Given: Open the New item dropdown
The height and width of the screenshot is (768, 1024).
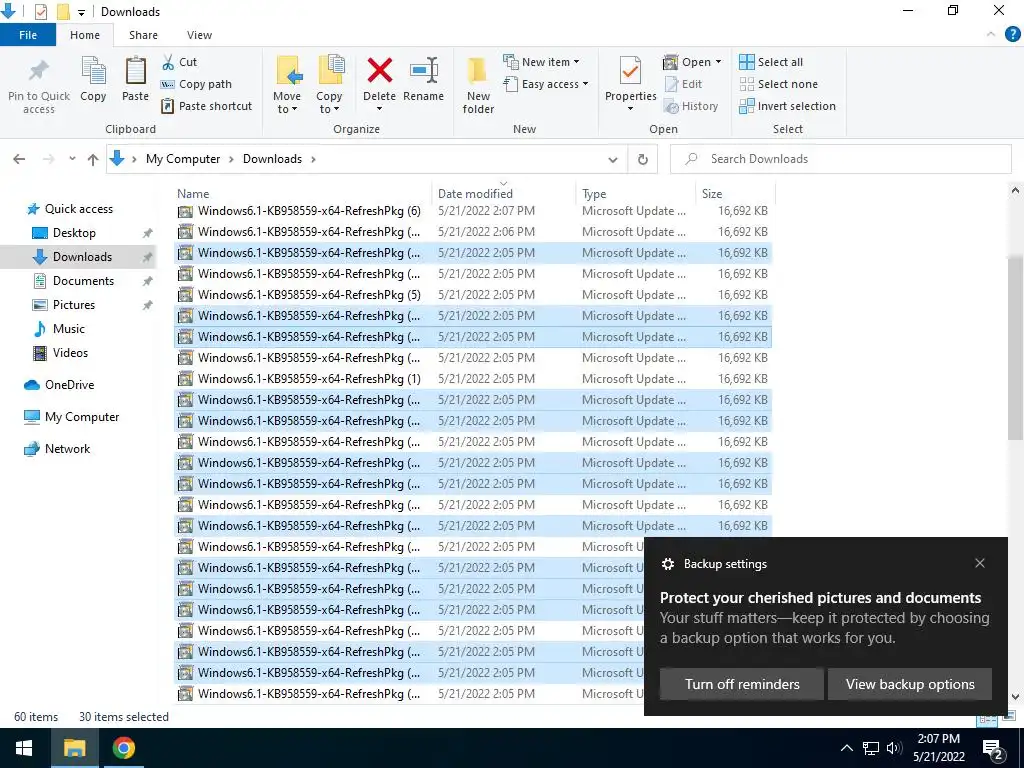Looking at the screenshot, I should 541,62.
